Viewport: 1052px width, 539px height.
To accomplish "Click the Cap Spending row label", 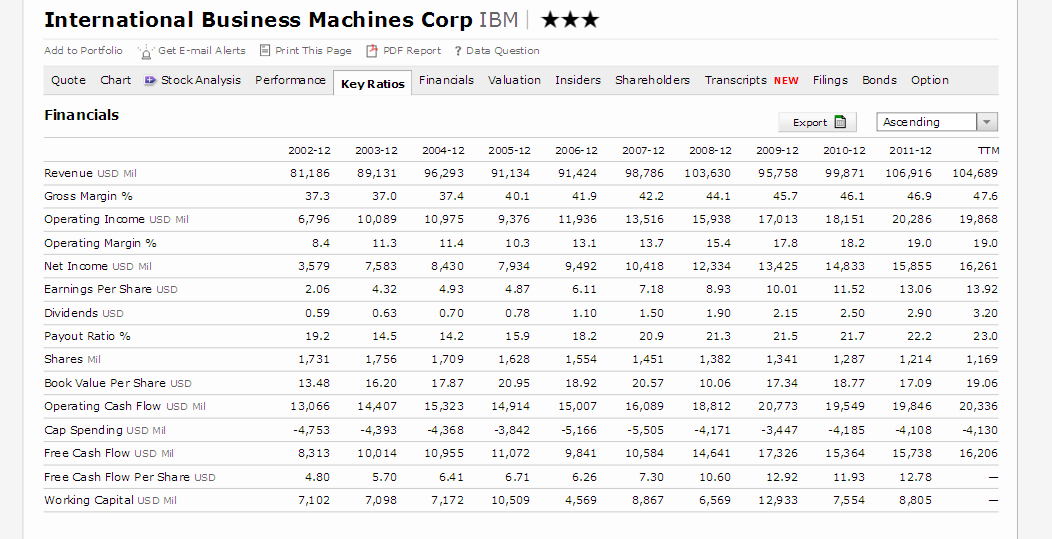I will 105,430.
